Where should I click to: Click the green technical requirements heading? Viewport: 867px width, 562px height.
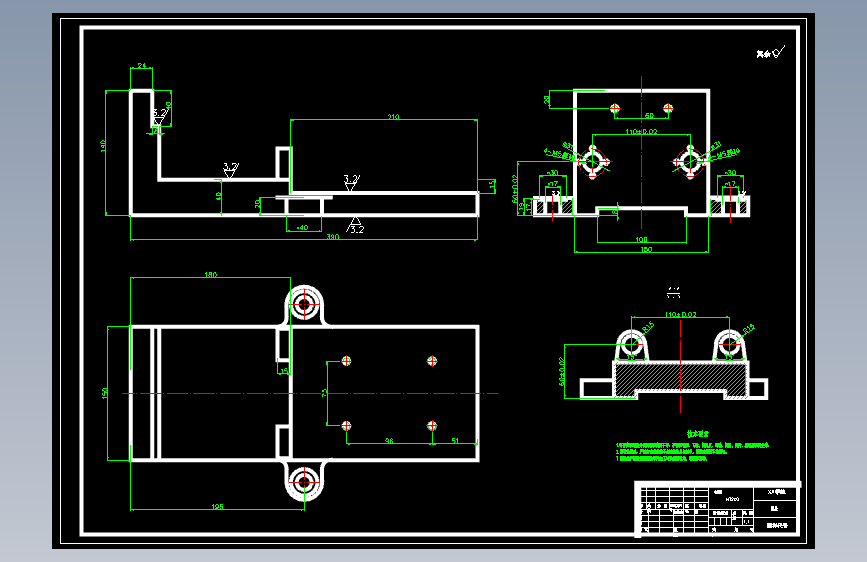click(698, 434)
